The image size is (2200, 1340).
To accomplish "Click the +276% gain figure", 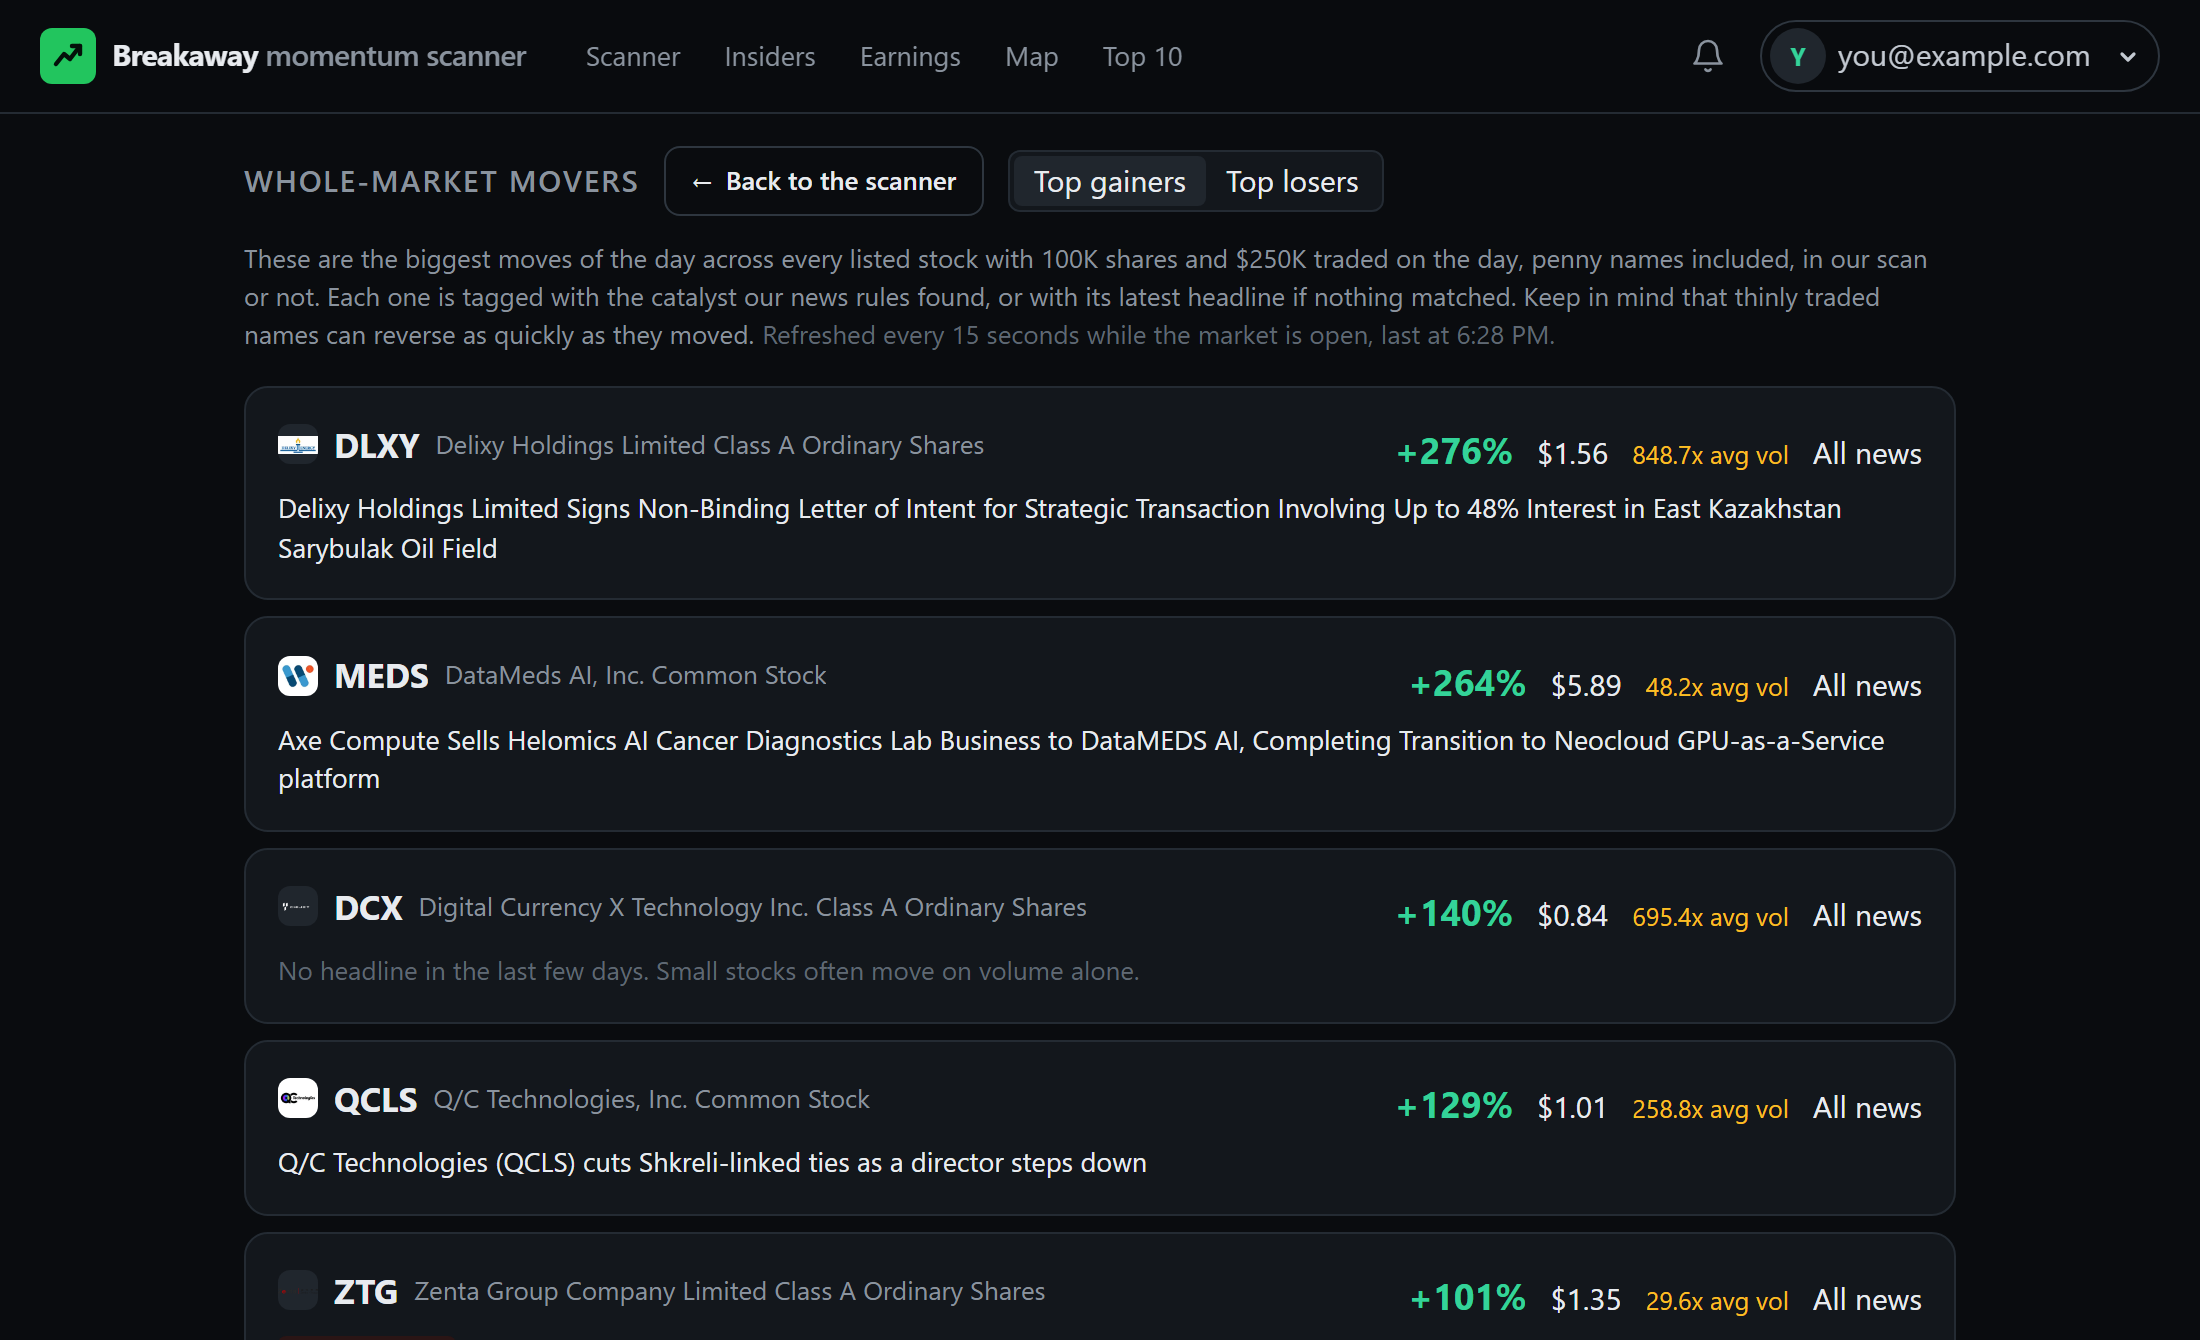I will click(x=1454, y=452).
